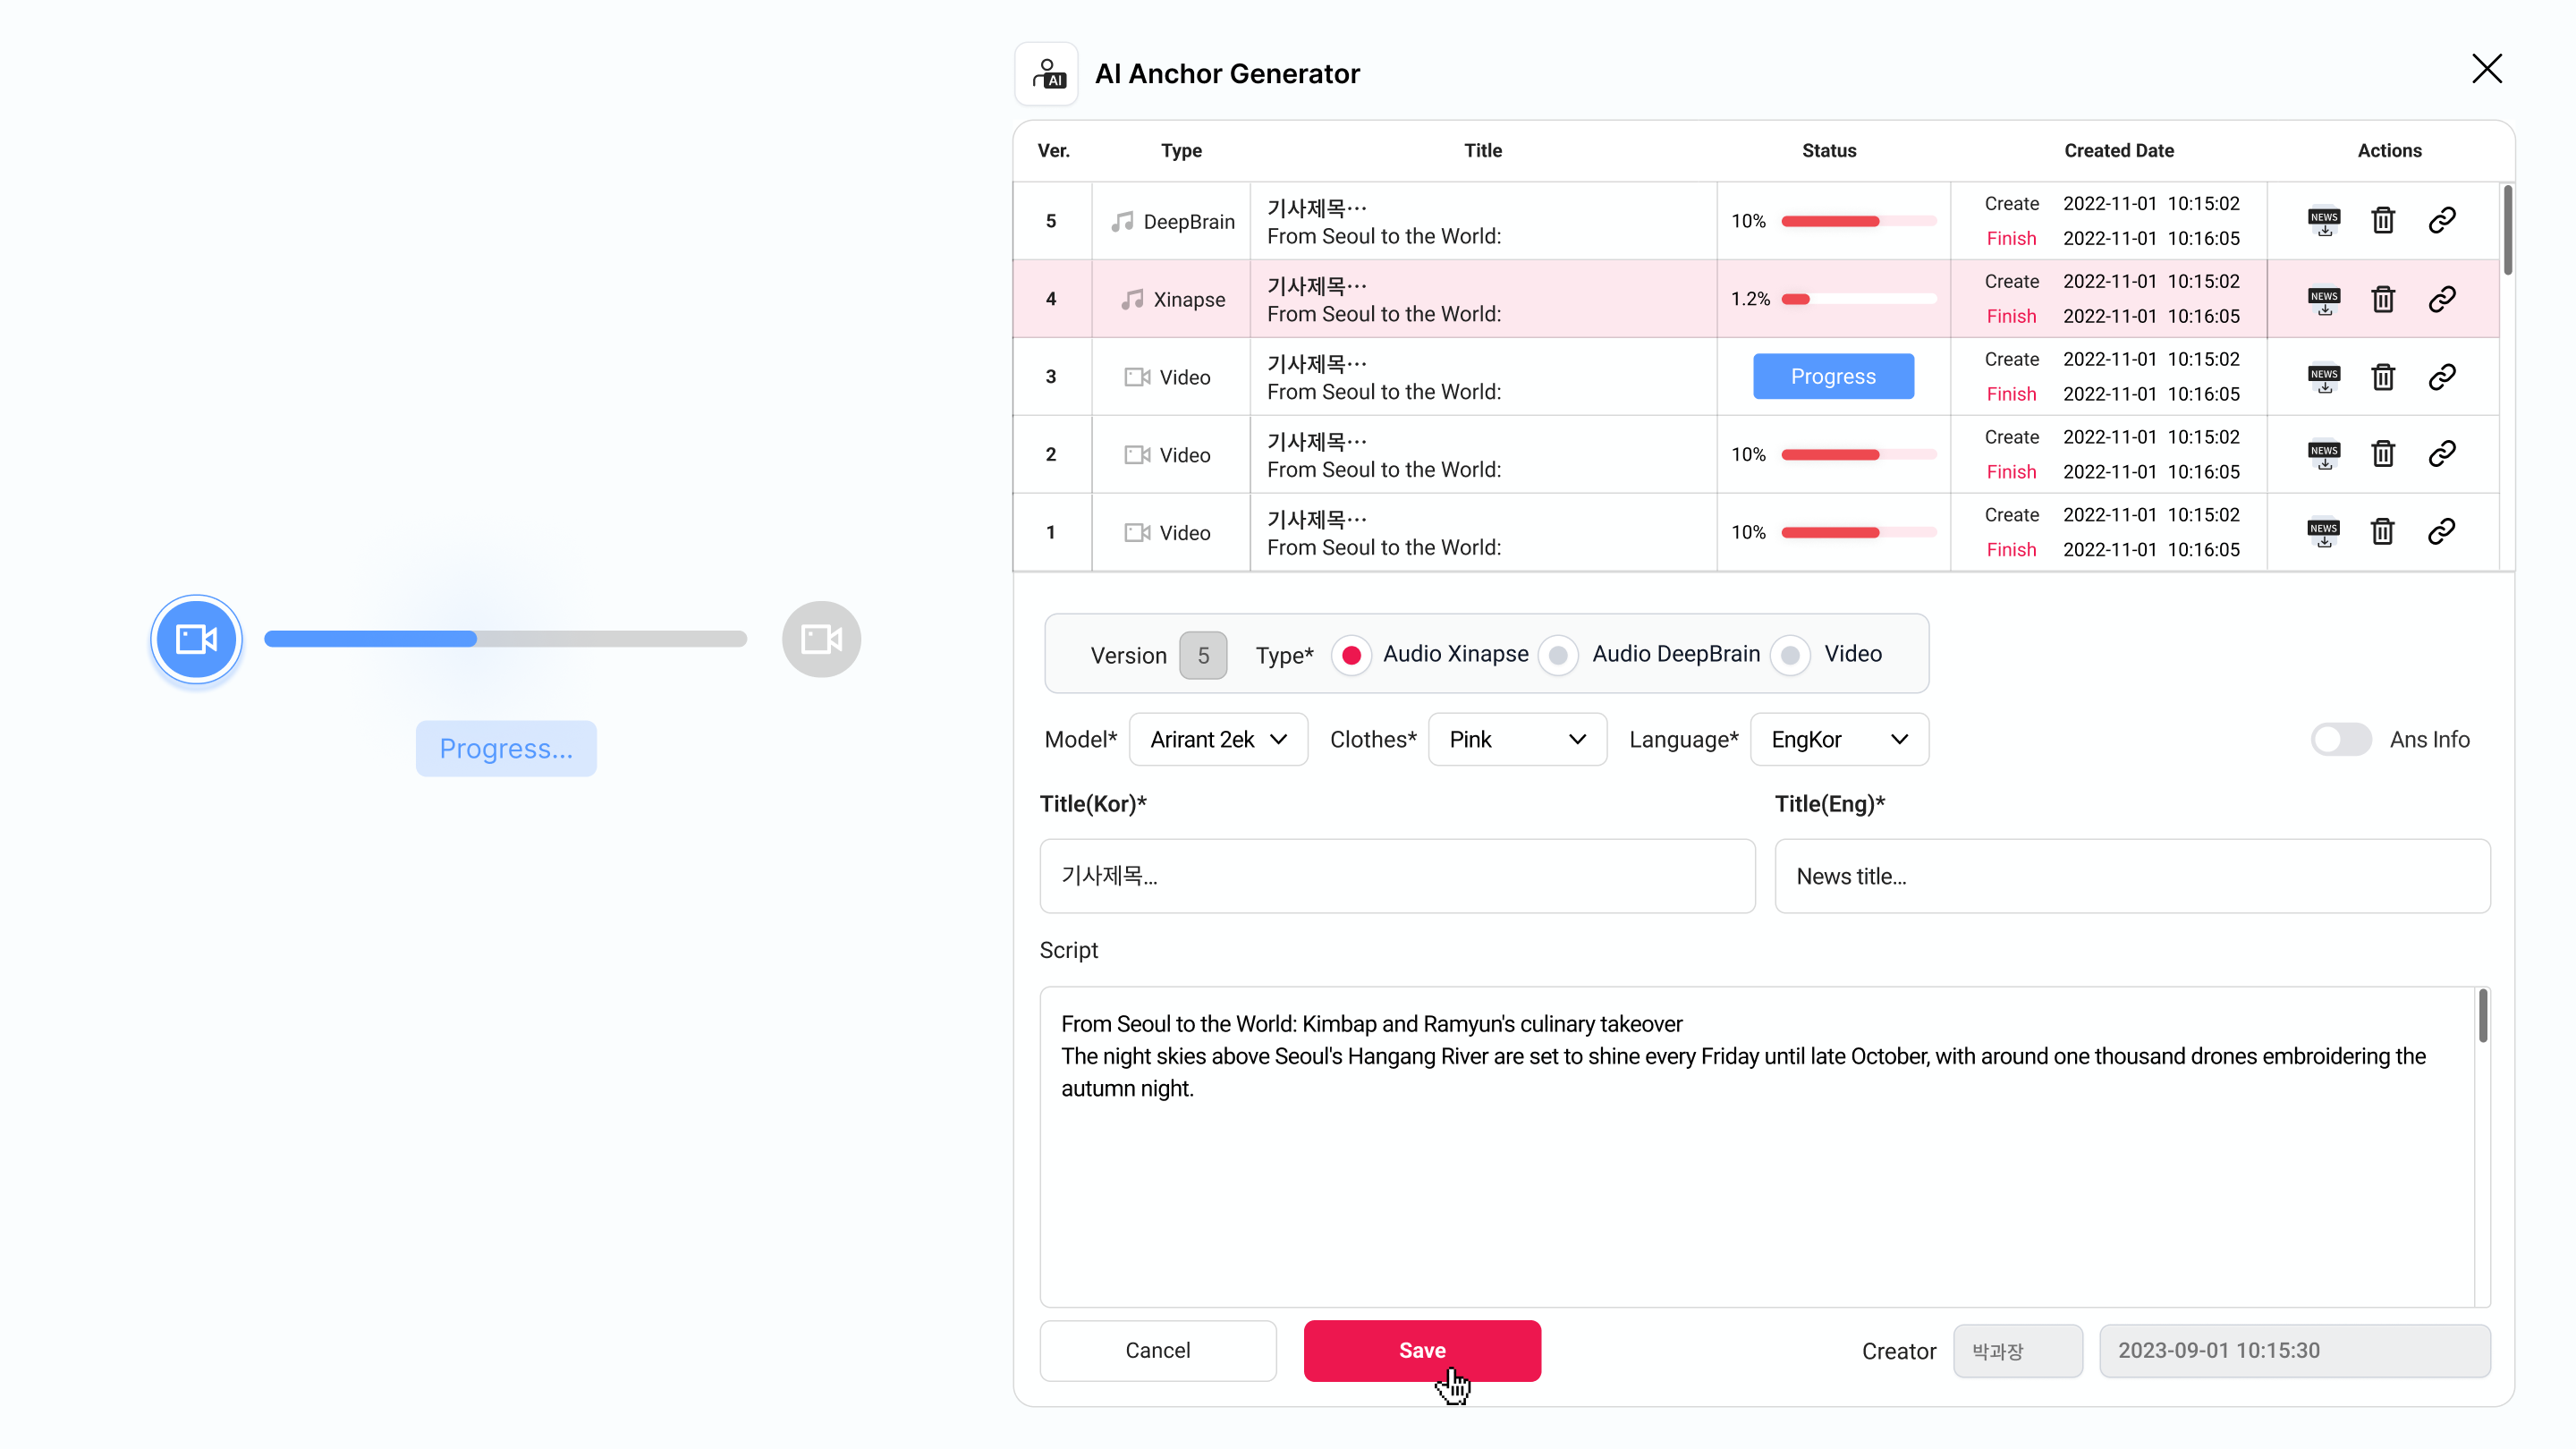The width and height of the screenshot is (2576, 1449).
Task: Copy link for version 3 video
Action: (2442, 377)
